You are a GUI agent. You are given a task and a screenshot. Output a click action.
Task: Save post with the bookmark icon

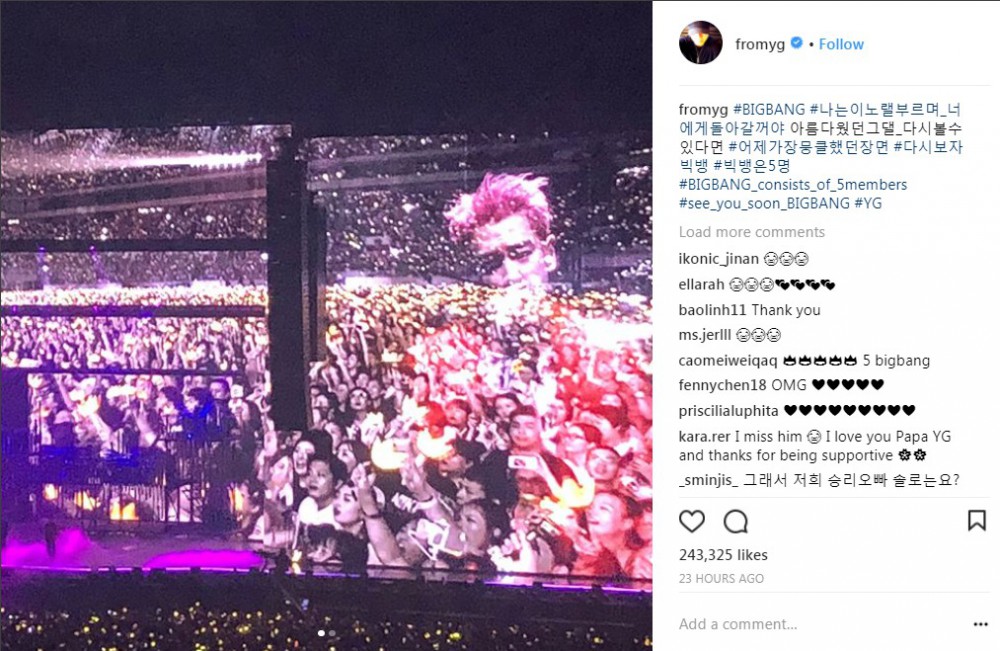point(976,520)
